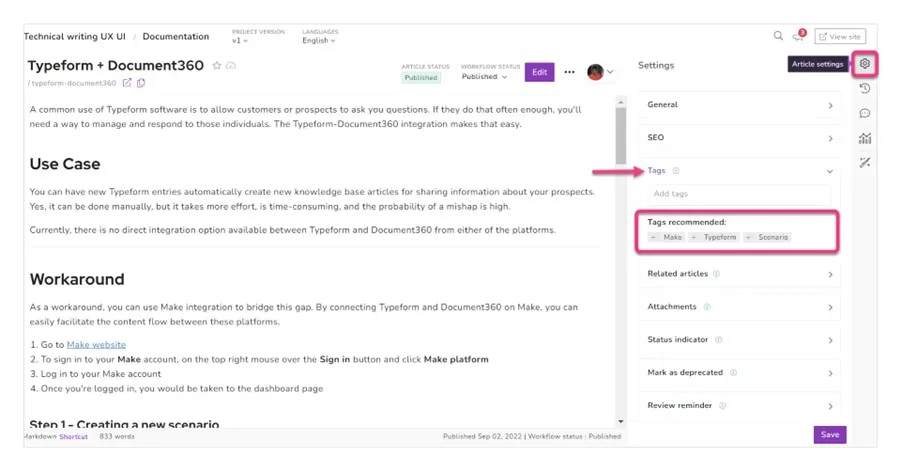Screen dimensions: 902x472
Task: Click the Save button
Action: click(830, 435)
